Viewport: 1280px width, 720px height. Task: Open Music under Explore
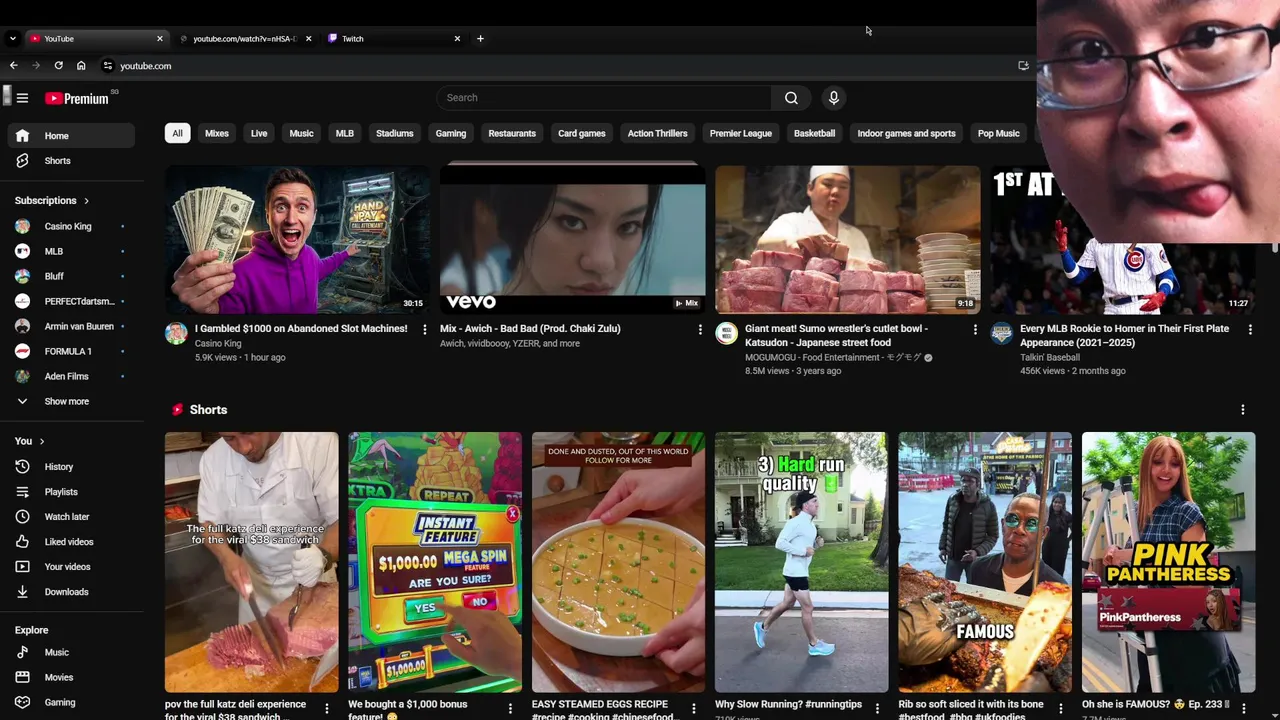point(69,652)
